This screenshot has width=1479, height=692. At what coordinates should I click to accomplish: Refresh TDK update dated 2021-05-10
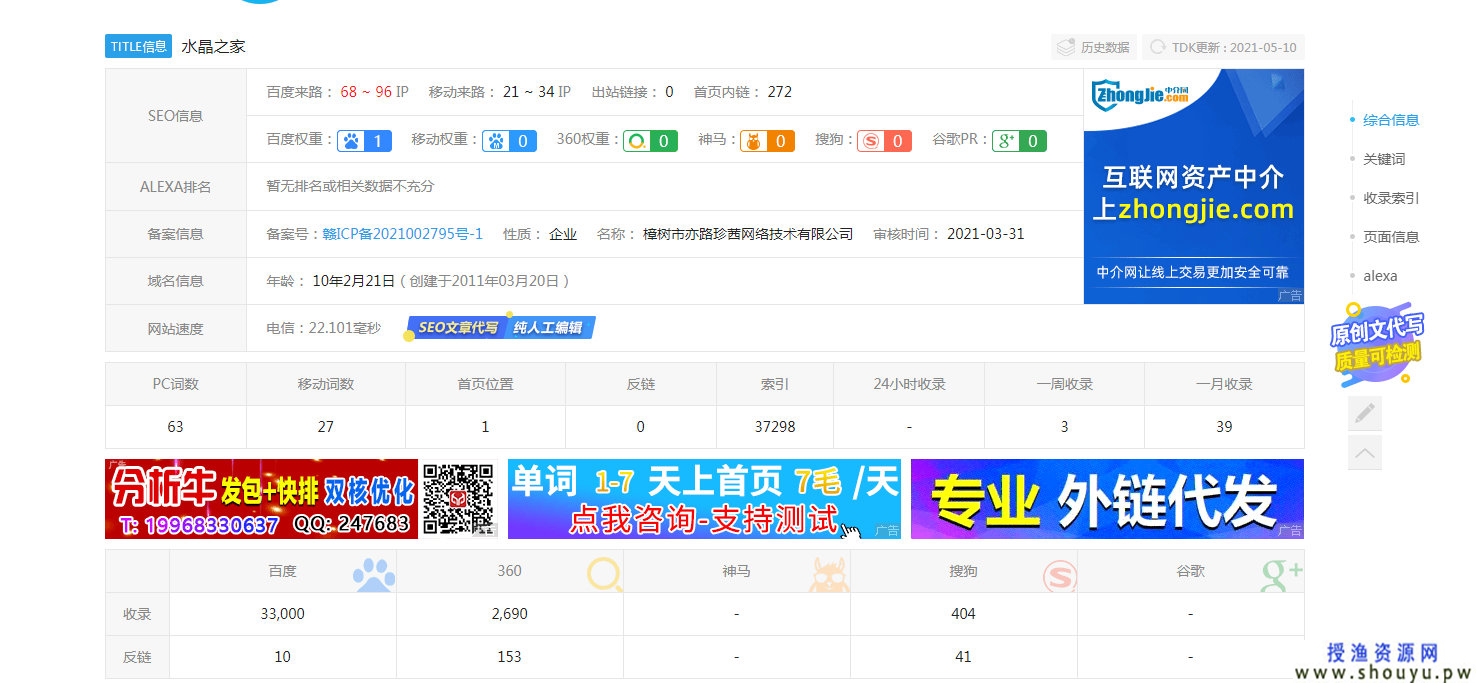coord(1223,47)
